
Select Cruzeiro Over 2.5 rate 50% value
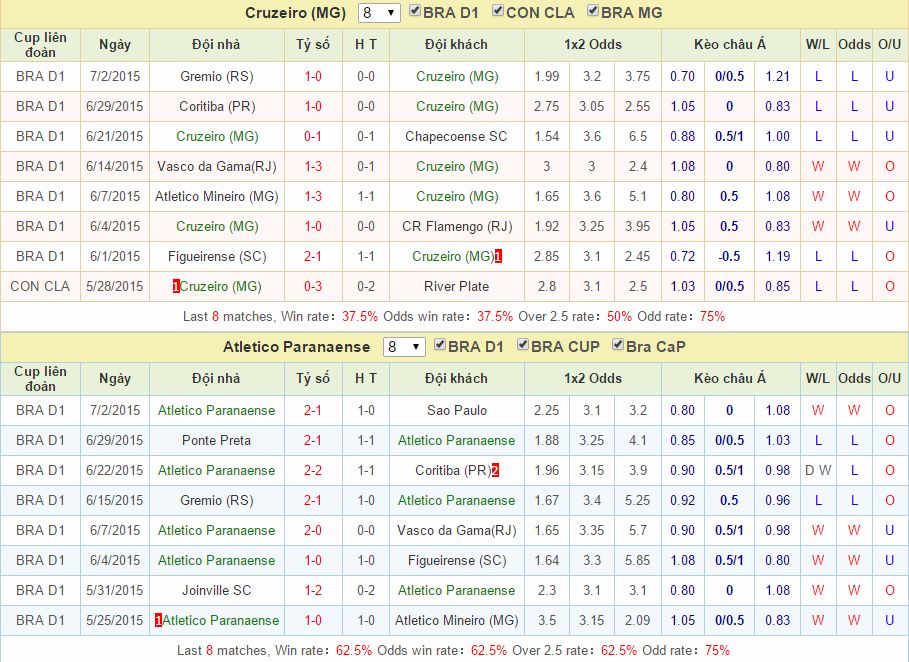tap(619, 317)
